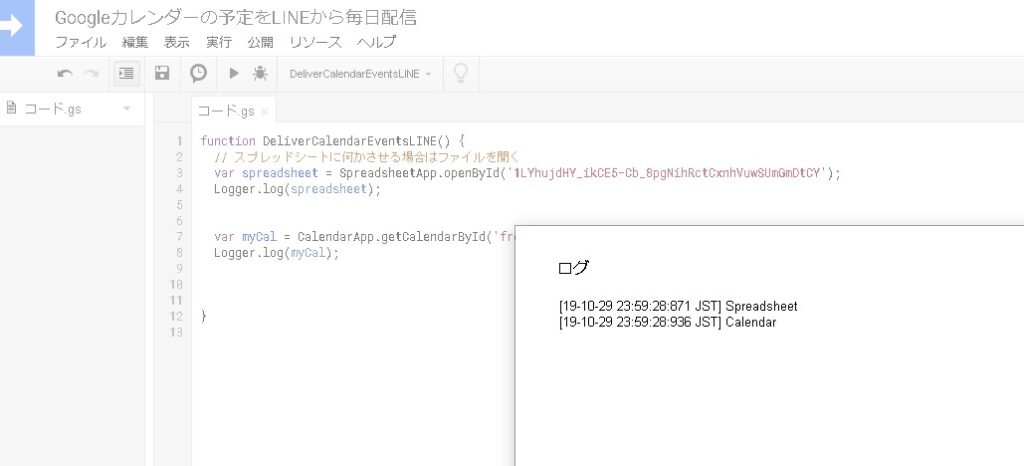The width and height of the screenshot is (1024, 466).
Task: Toggle the indent formatting button
Action: point(126,73)
